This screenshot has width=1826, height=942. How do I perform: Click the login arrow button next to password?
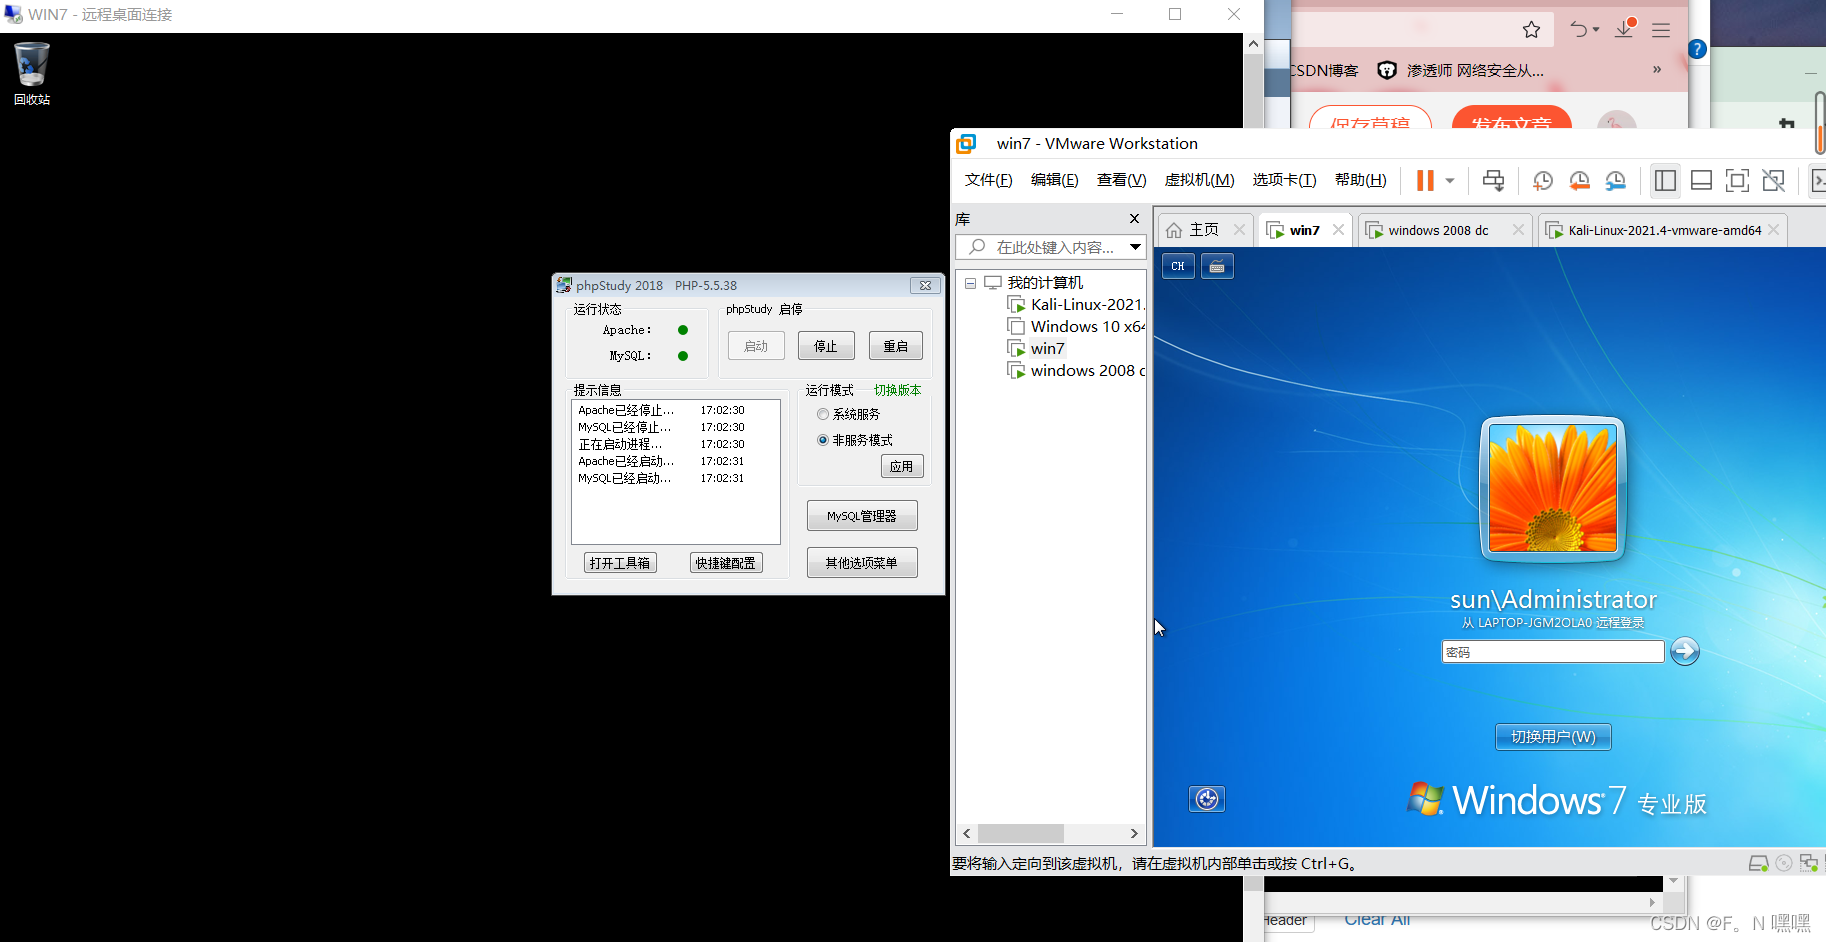pos(1685,651)
